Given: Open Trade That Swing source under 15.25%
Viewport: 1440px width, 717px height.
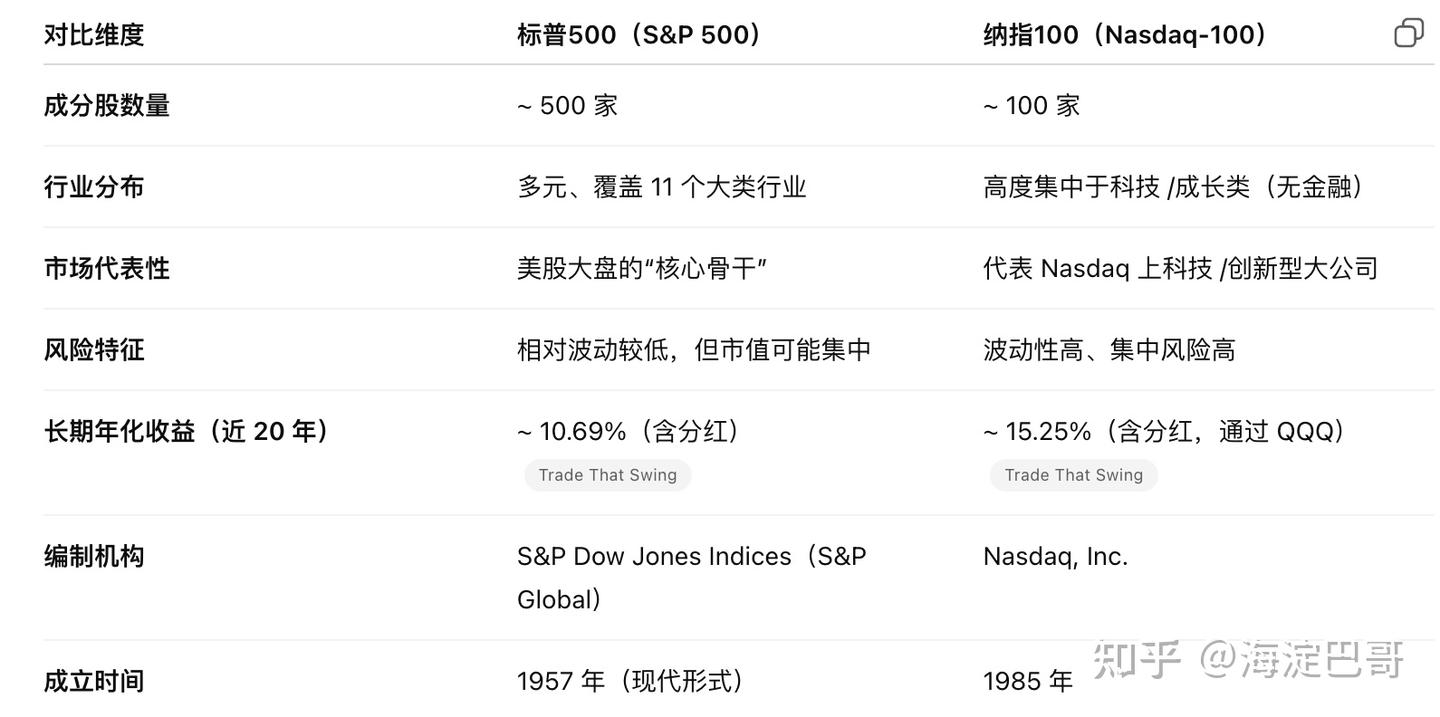Looking at the screenshot, I should (x=1073, y=475).
